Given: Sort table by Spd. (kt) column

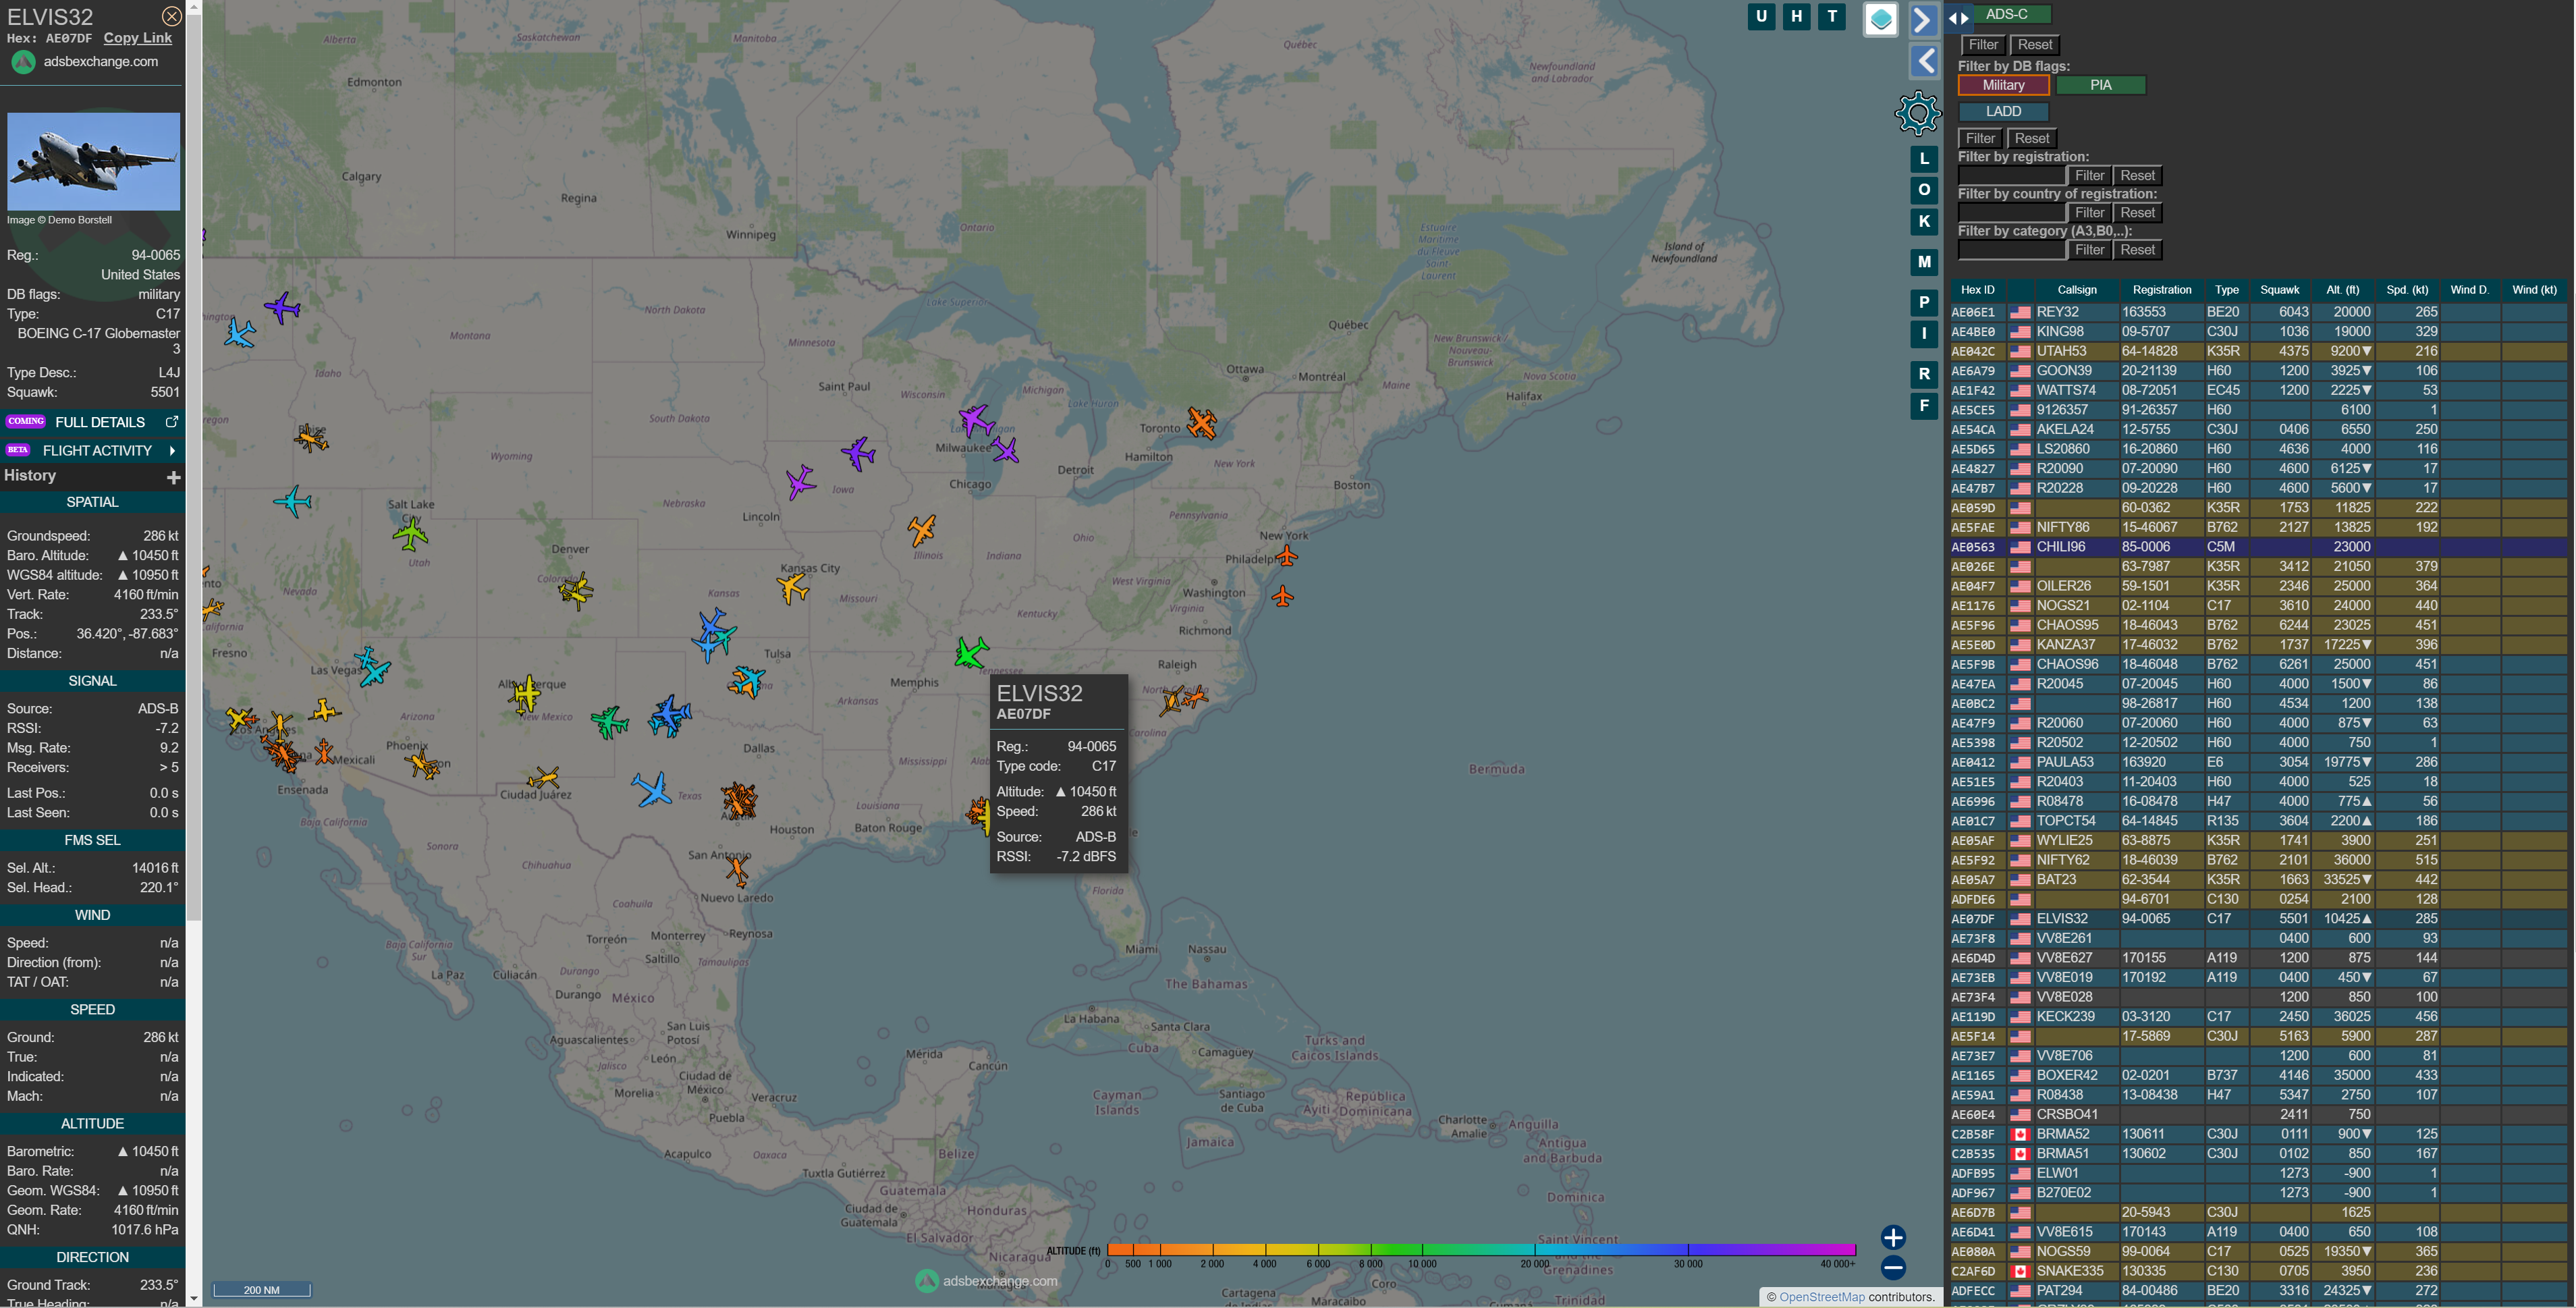Looking at the screenshot, I should pos(2406,290).
